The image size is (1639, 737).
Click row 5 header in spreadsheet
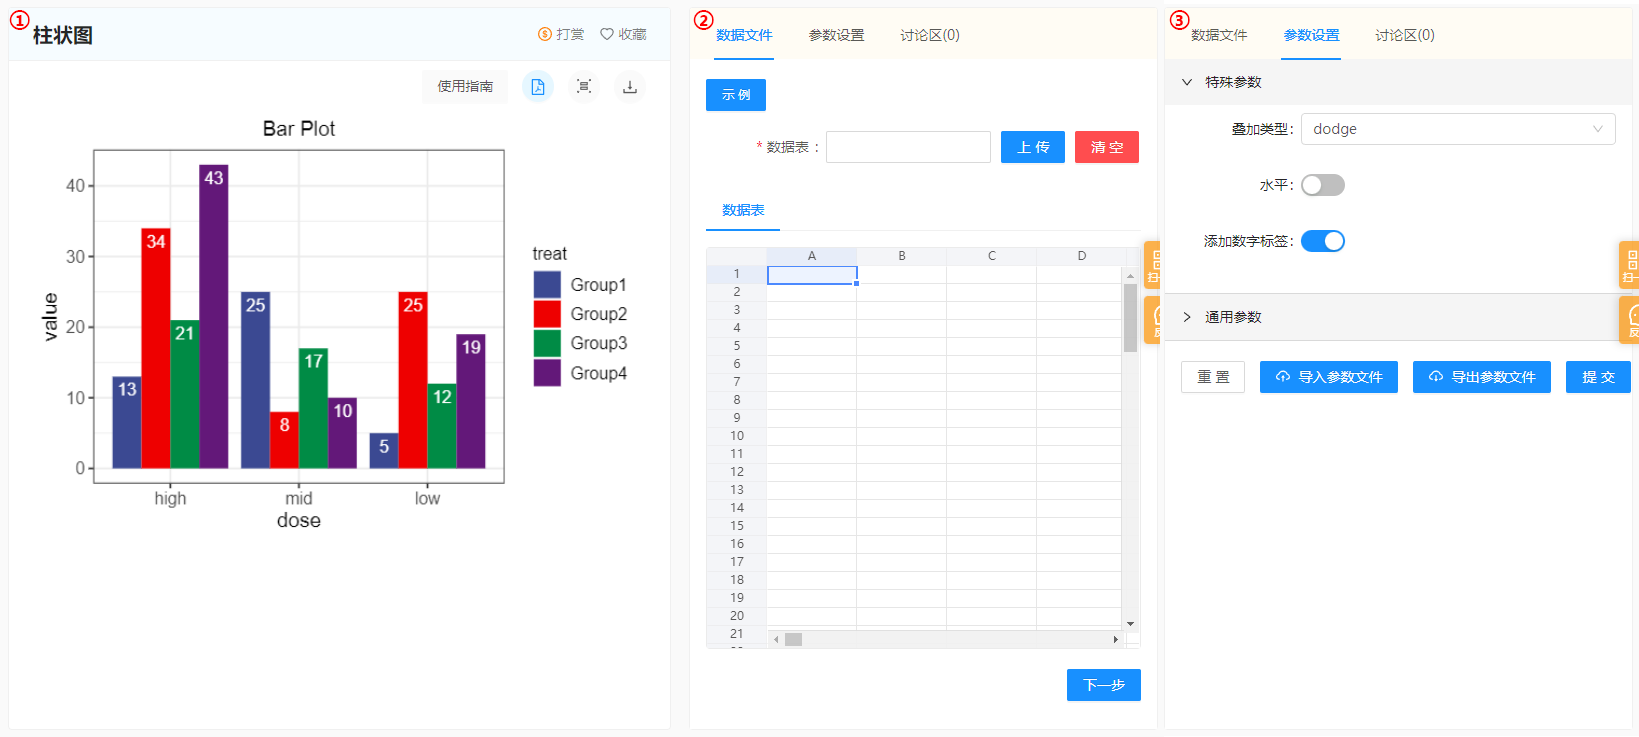tap(737, 346)
